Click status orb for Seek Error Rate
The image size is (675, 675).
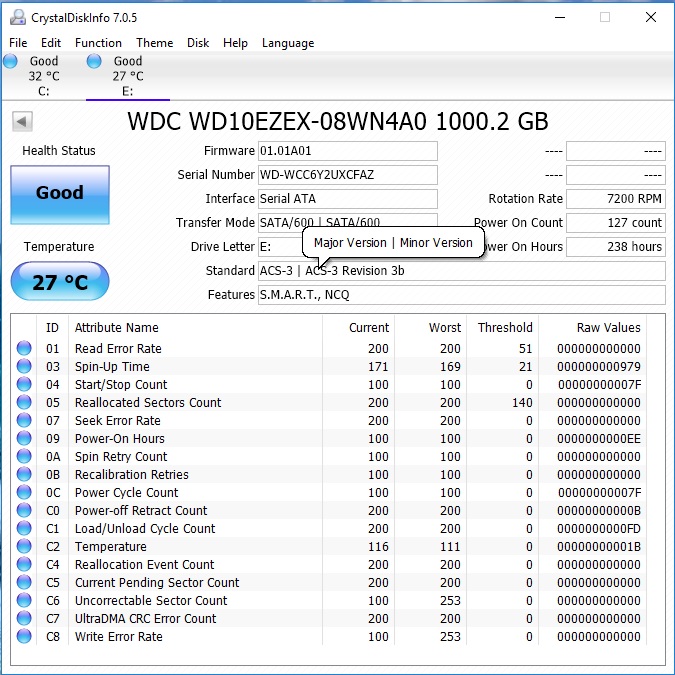(24, 420)
